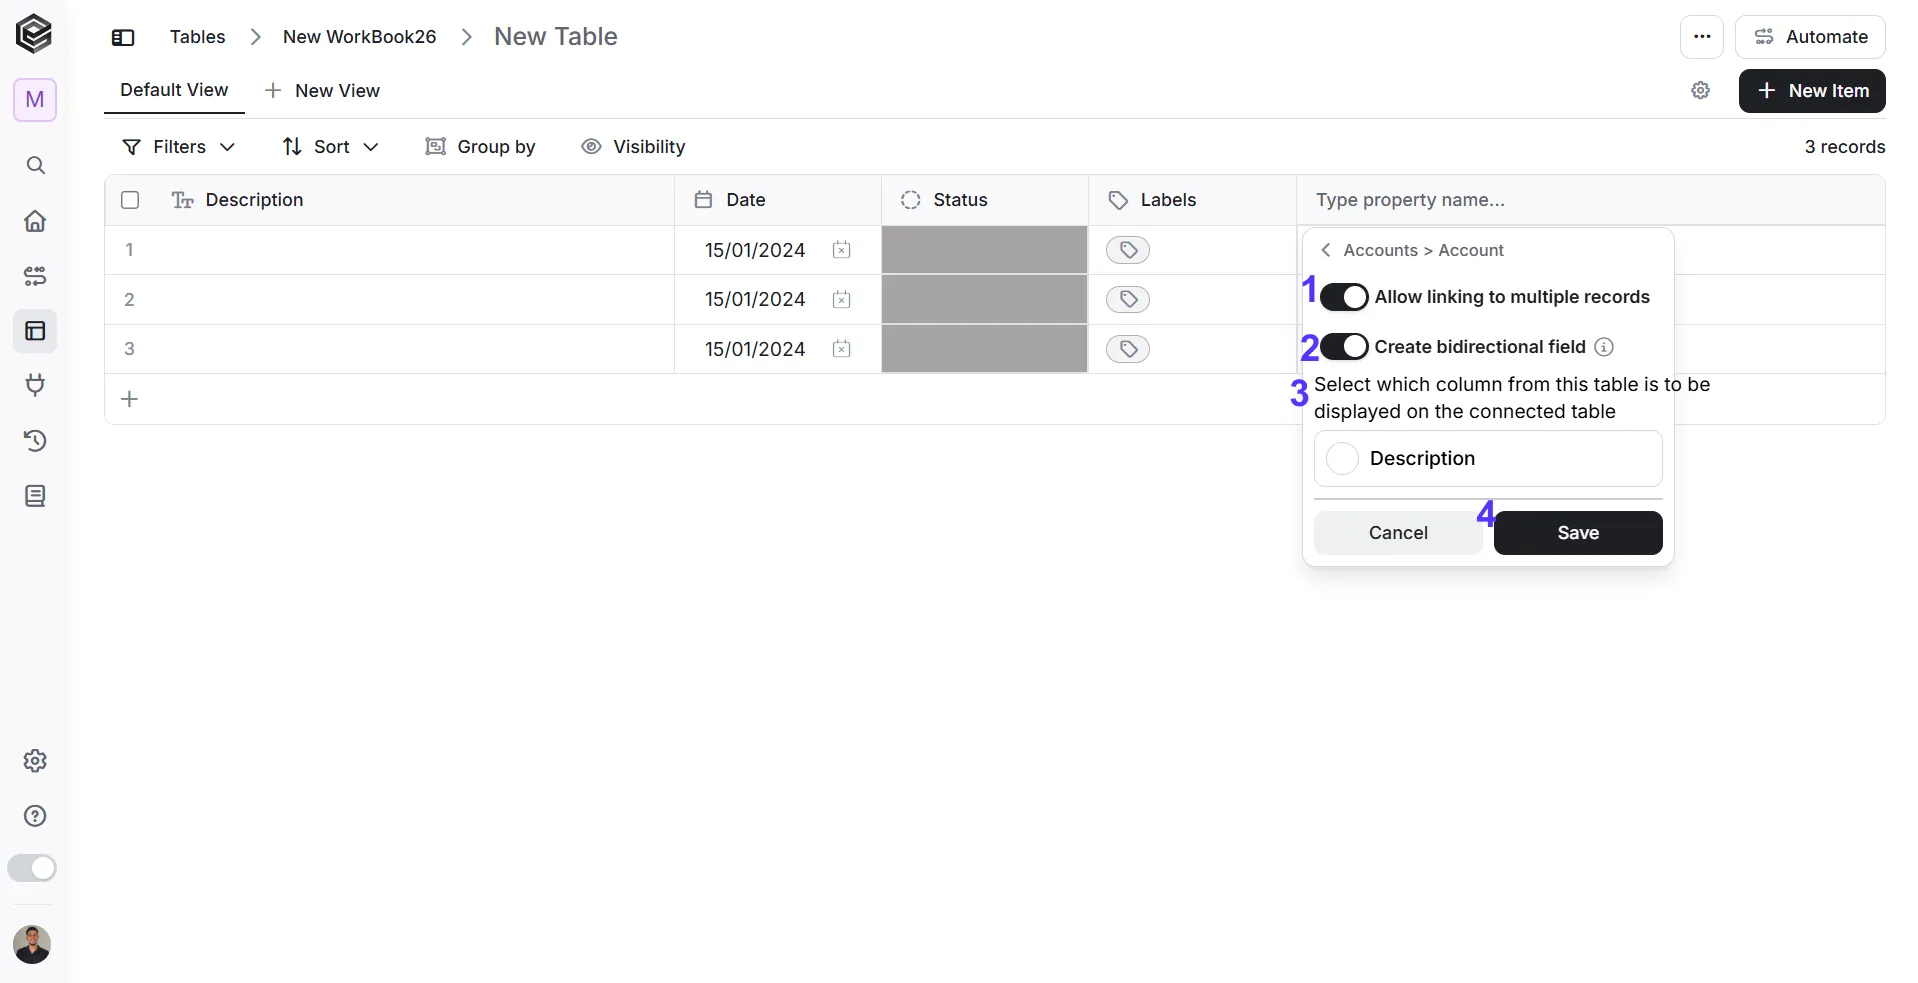The image size is (1918, 983).
Task: Open the help question icon
Action: click(x=35, y=816)
